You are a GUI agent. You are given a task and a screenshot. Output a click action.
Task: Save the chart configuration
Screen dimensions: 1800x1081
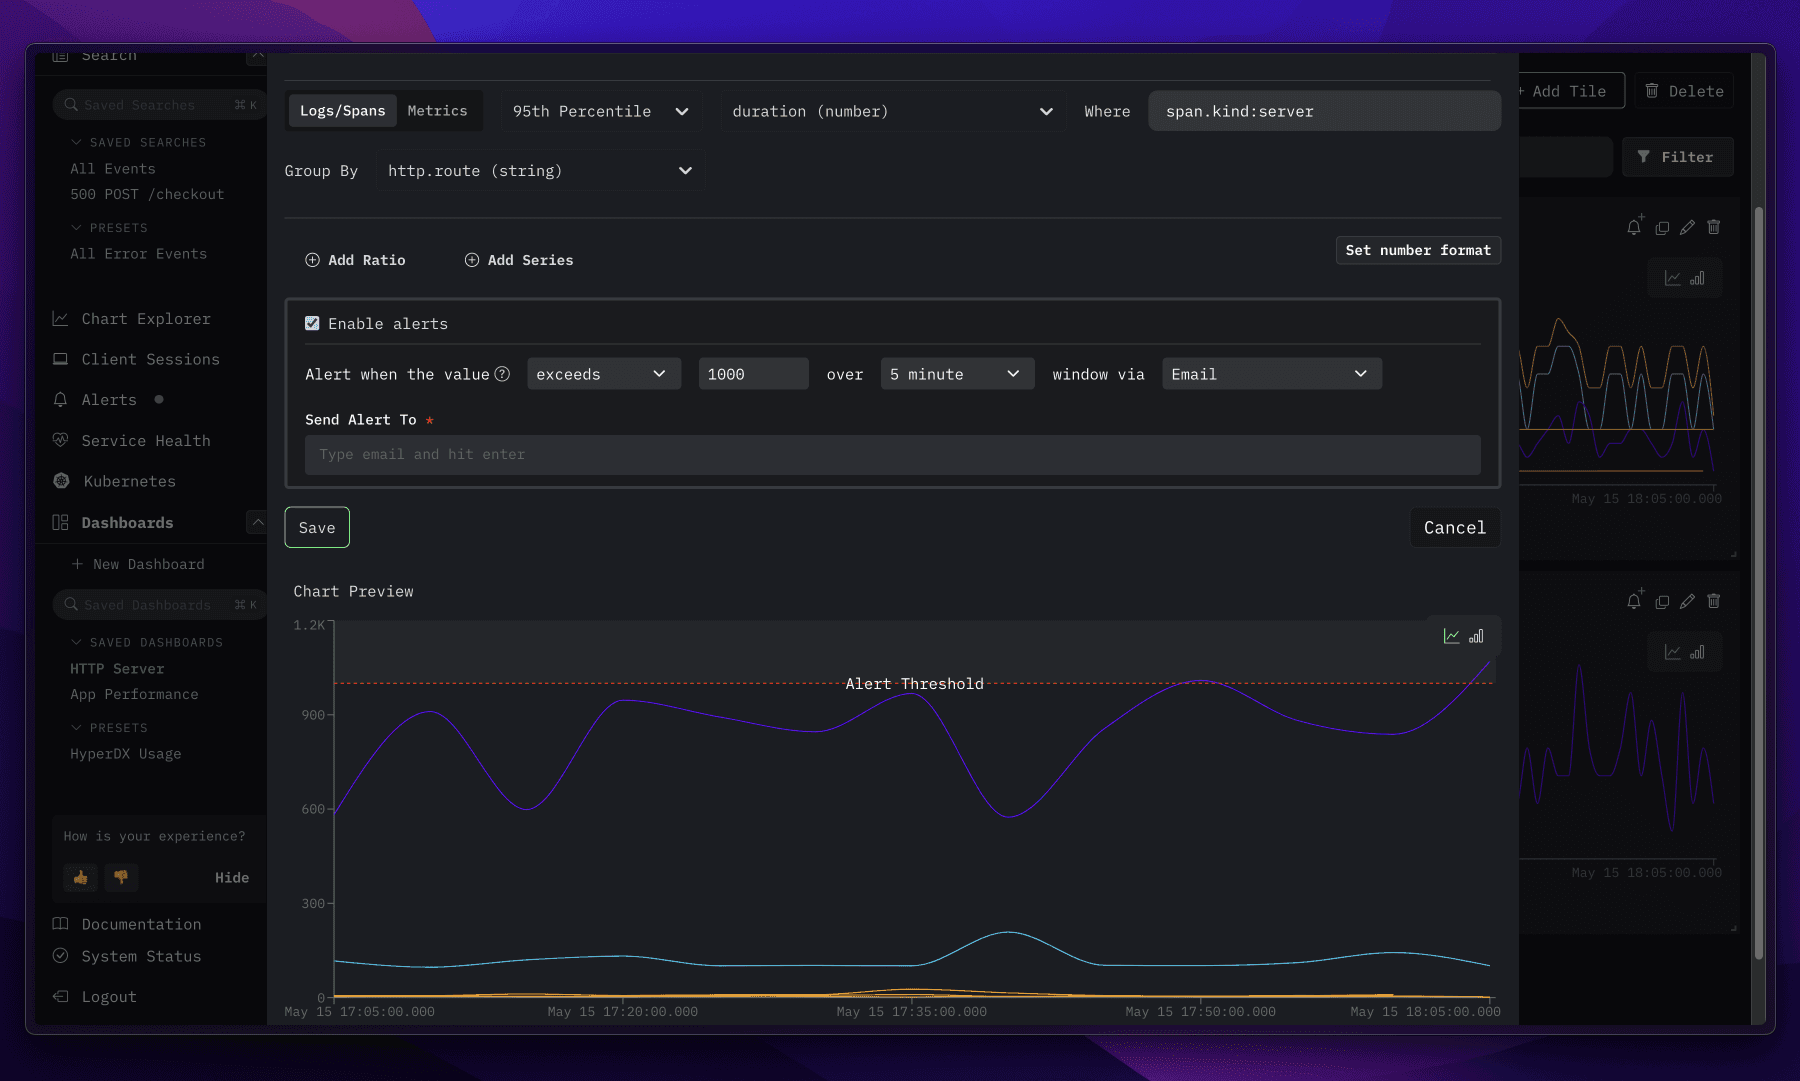316,527
